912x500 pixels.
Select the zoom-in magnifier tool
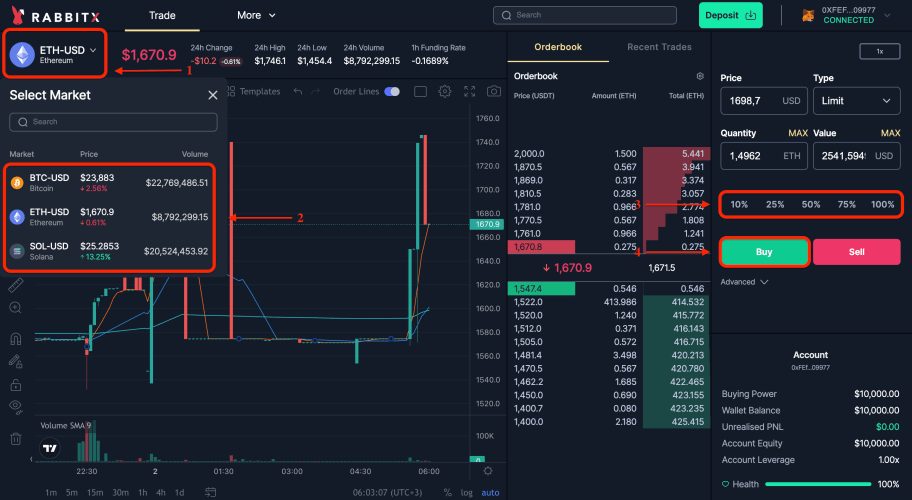coord(16,308)
